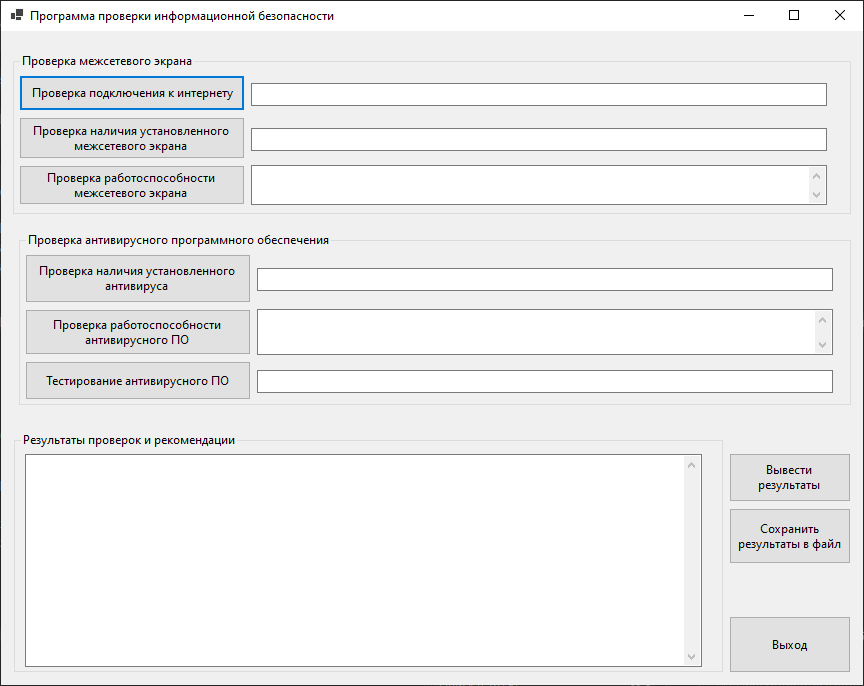This screenshot has width=864, height=686.
Task: Click Проверка антивирусного программного обеспечения group label
Action: tap(179, 240)
